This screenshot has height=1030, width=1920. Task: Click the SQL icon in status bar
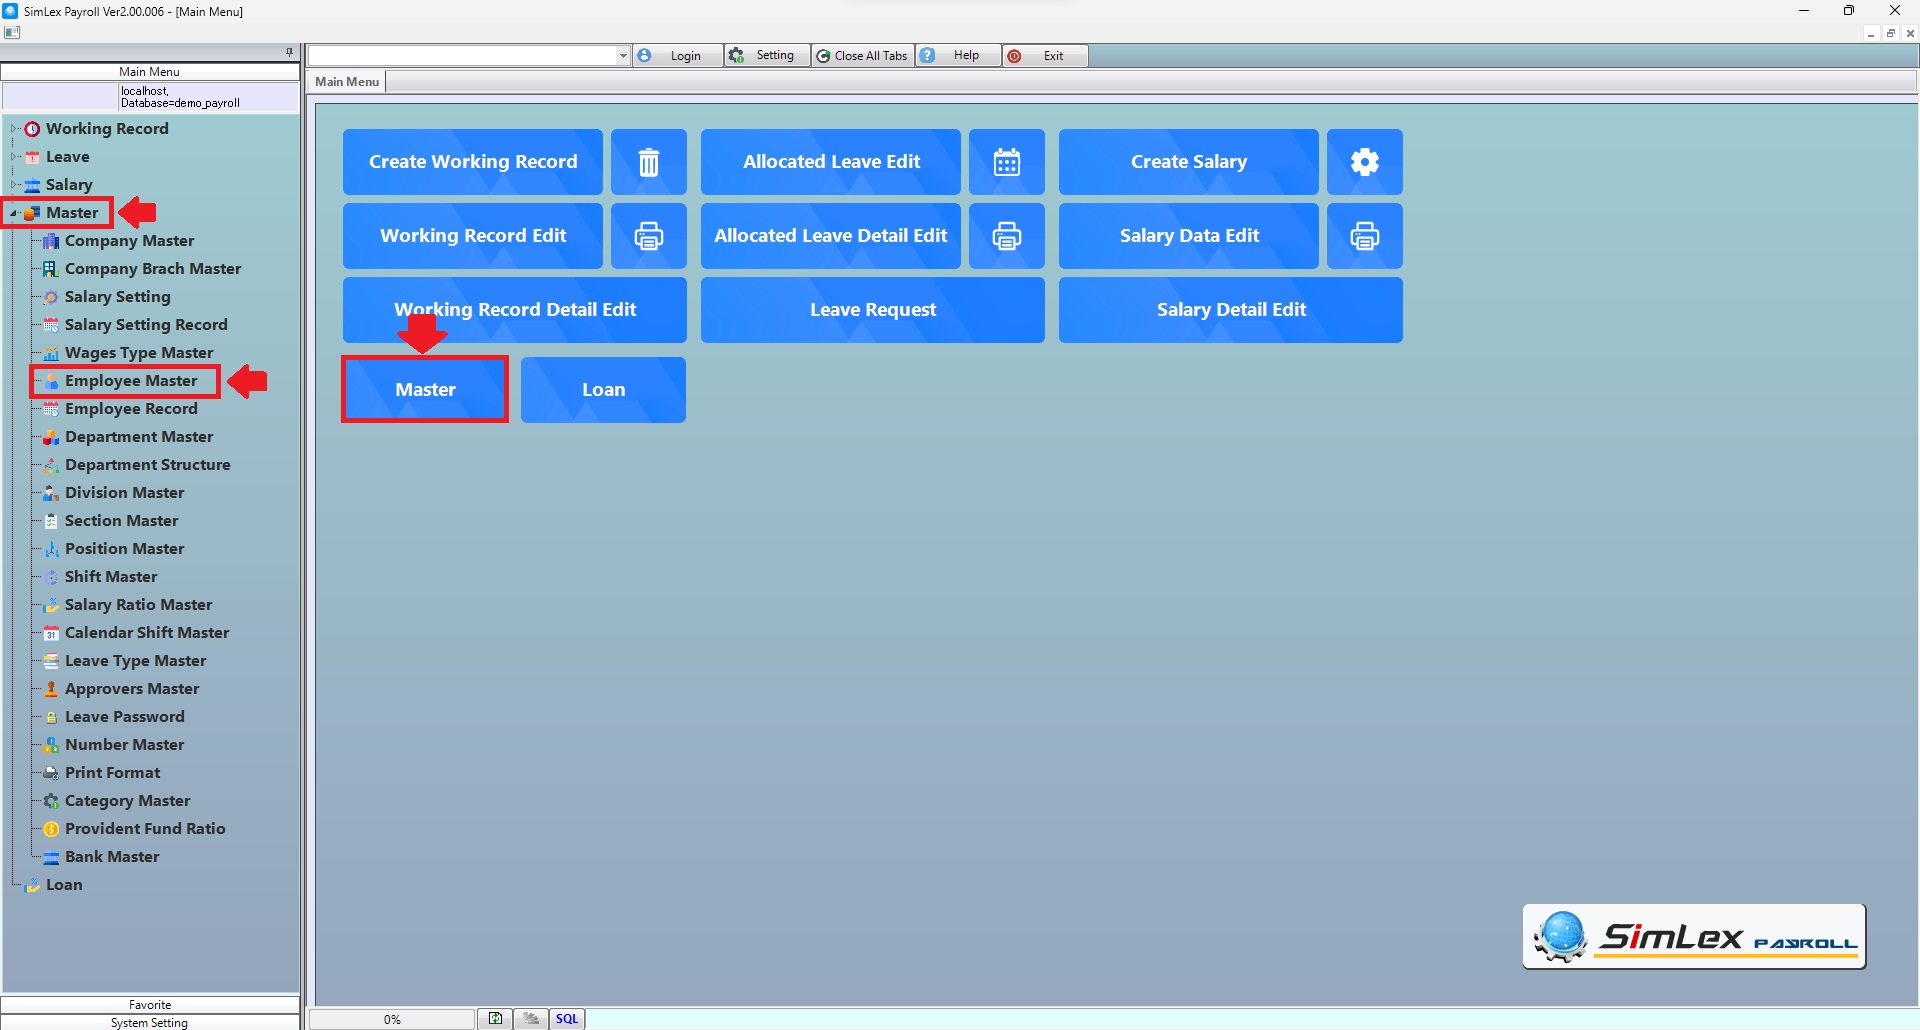point(567,1019)
